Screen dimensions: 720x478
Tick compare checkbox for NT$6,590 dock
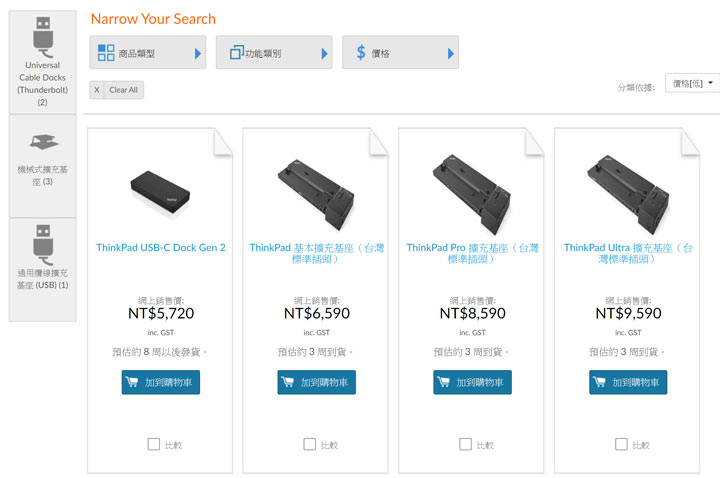pyautogui.click(x=310, y=444)
